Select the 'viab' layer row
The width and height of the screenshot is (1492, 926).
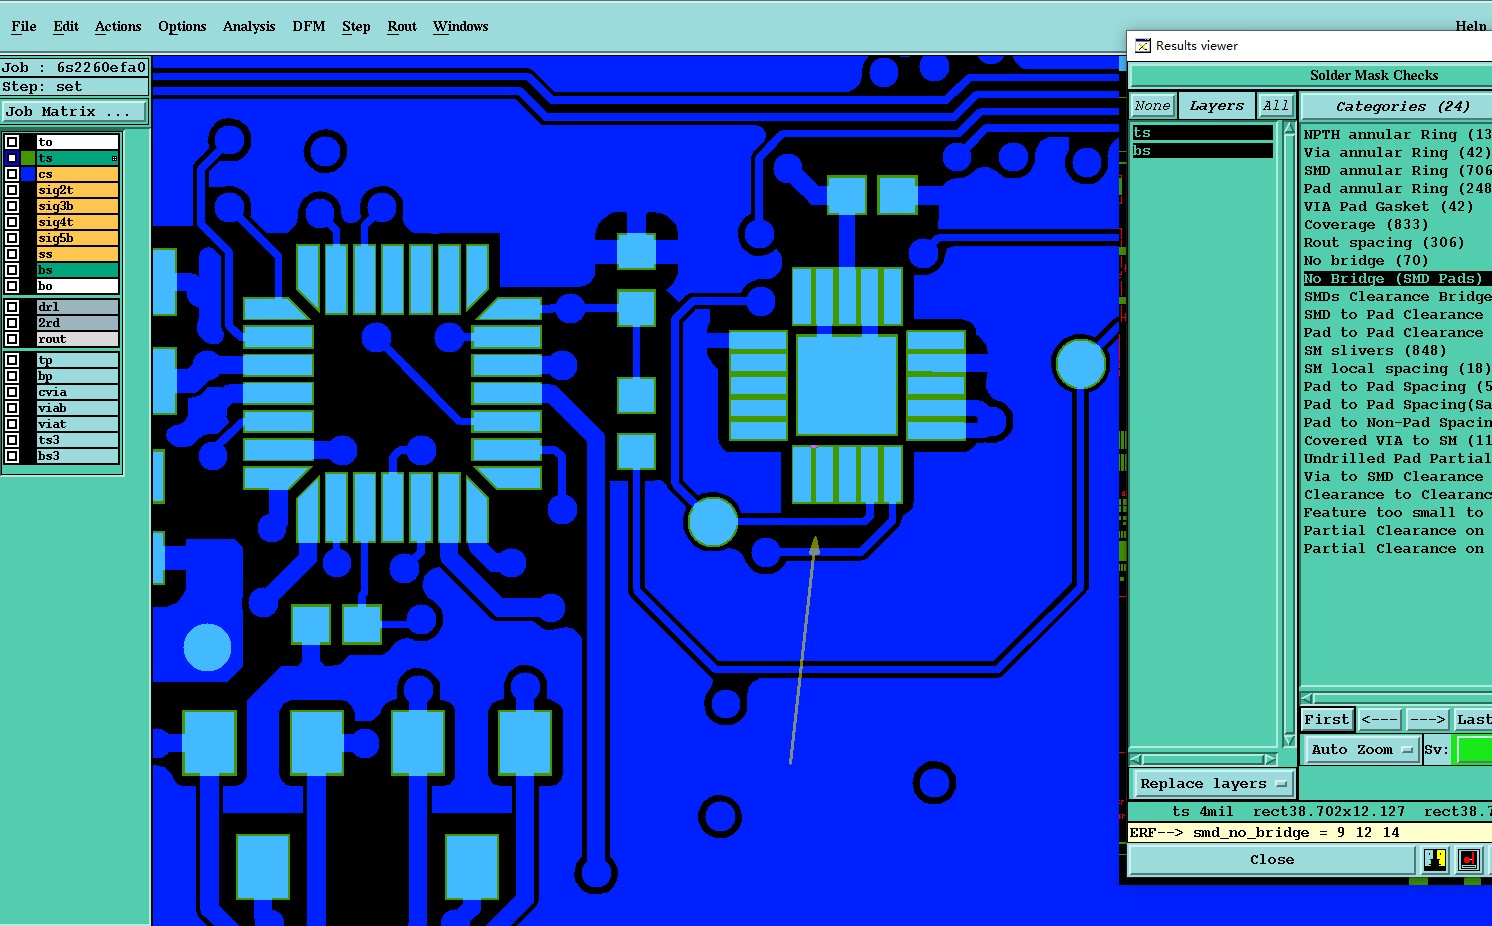point(78,408)
